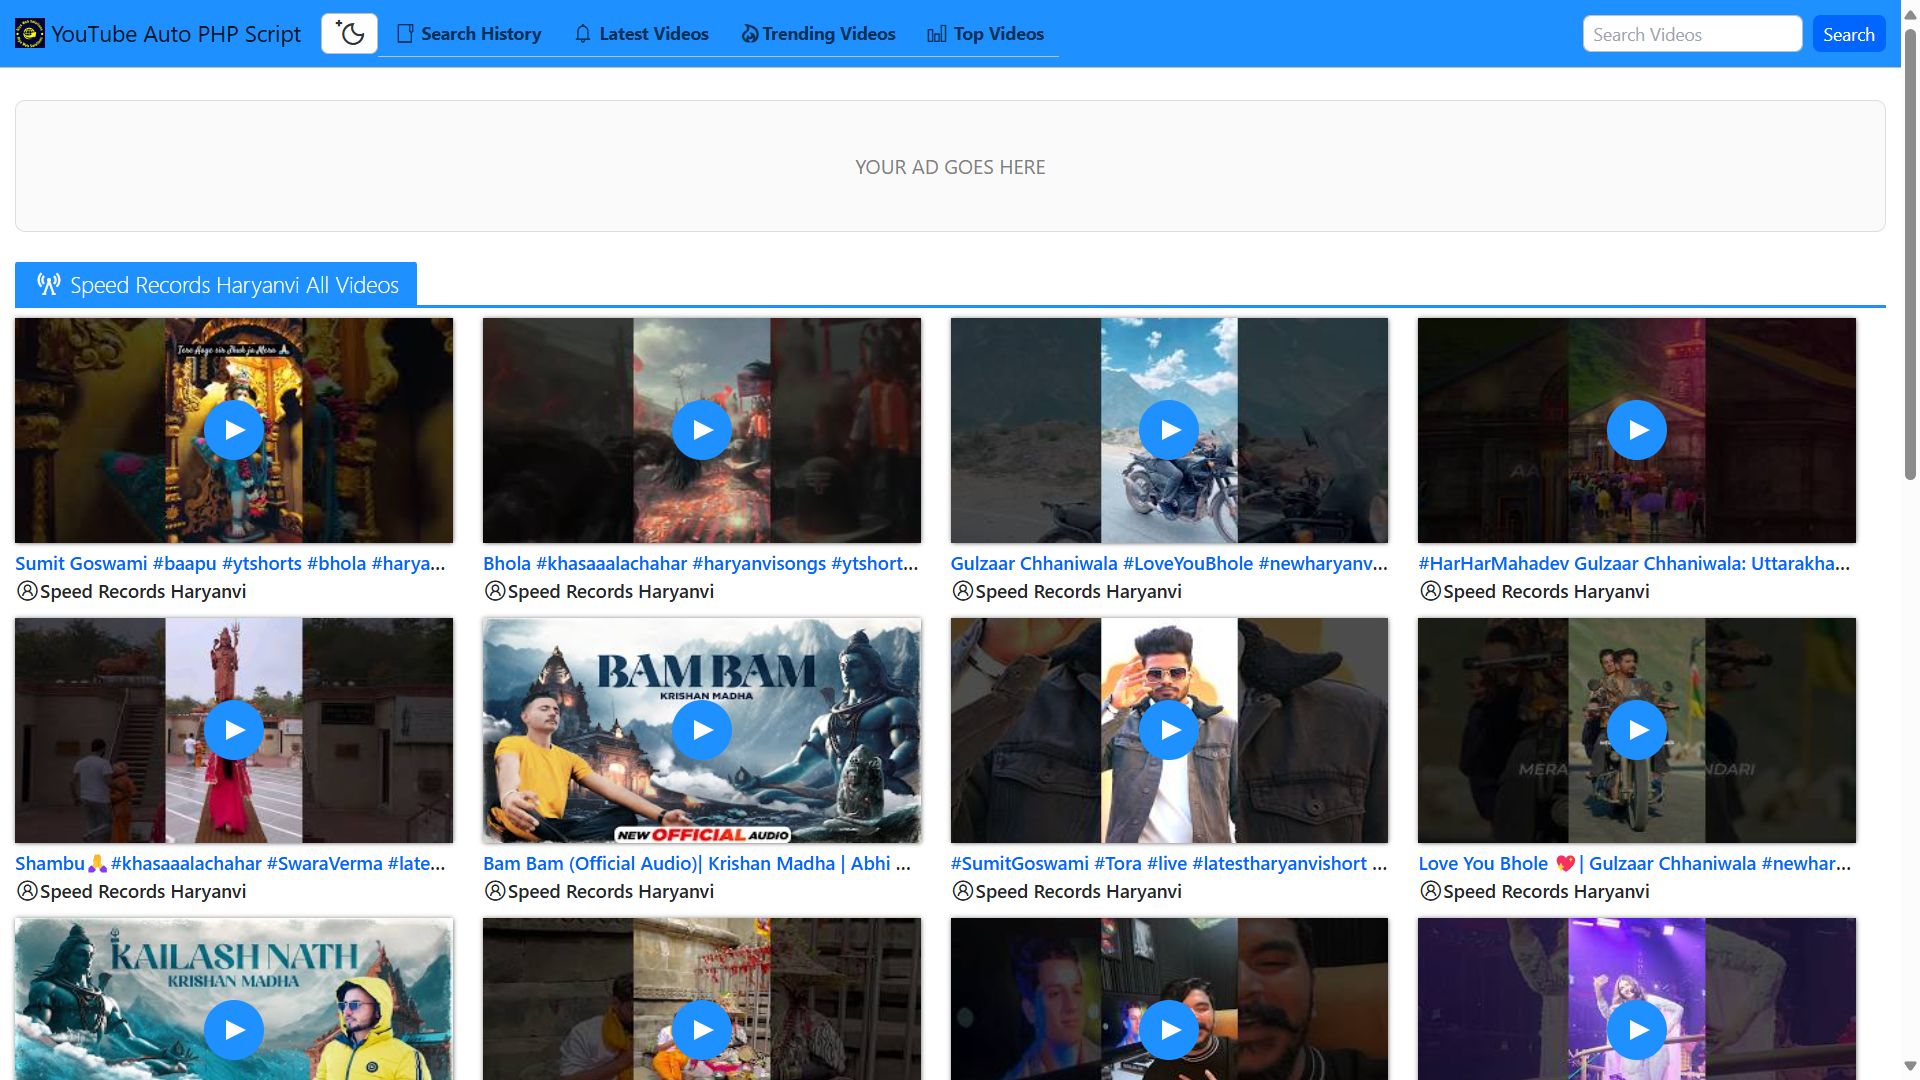The height and width of the screenshot is (1080, 1920).
Task: Click the scrollbar up arrow
Action: click(x=1910, y=13)
